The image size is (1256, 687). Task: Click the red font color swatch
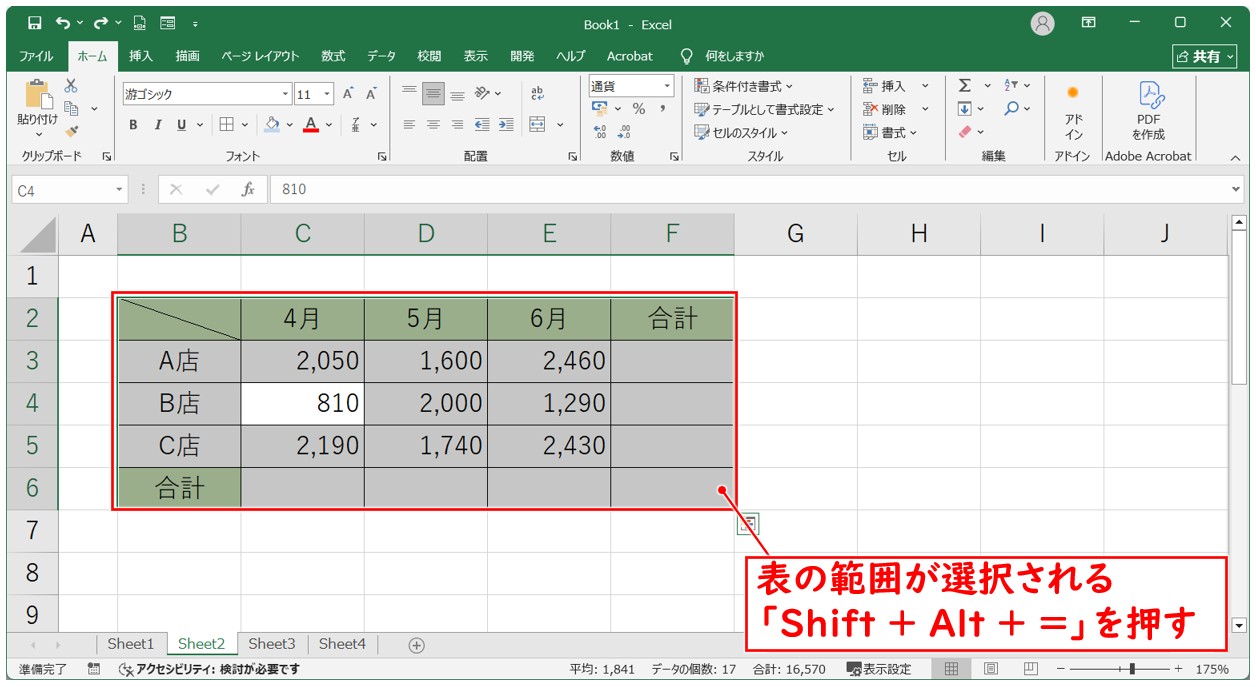(311, 125)
